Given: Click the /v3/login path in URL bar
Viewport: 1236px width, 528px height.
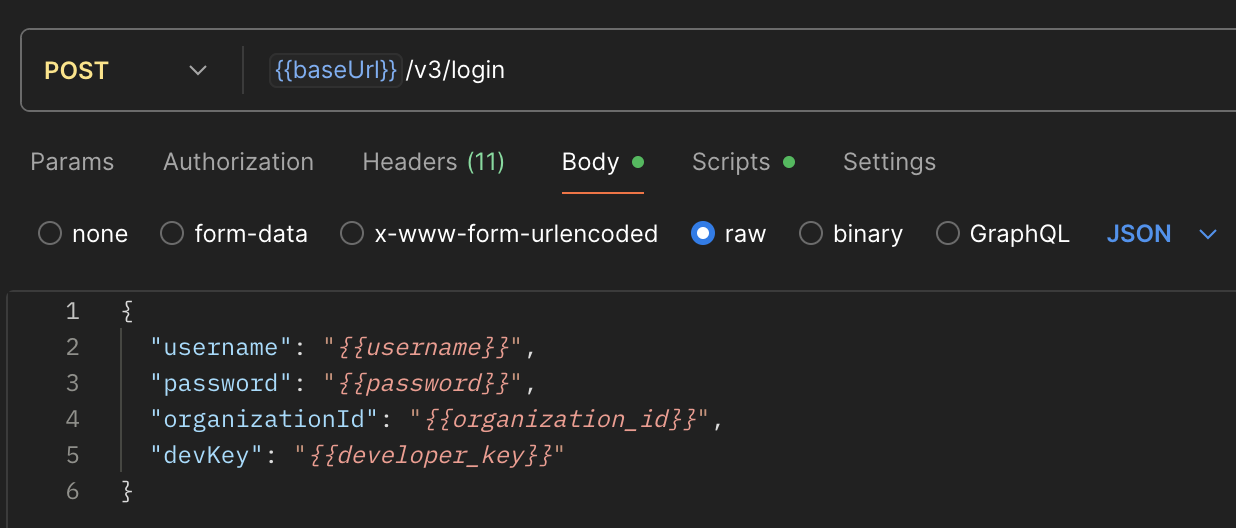Looking at the screenshot, I should tap(455, 71).
